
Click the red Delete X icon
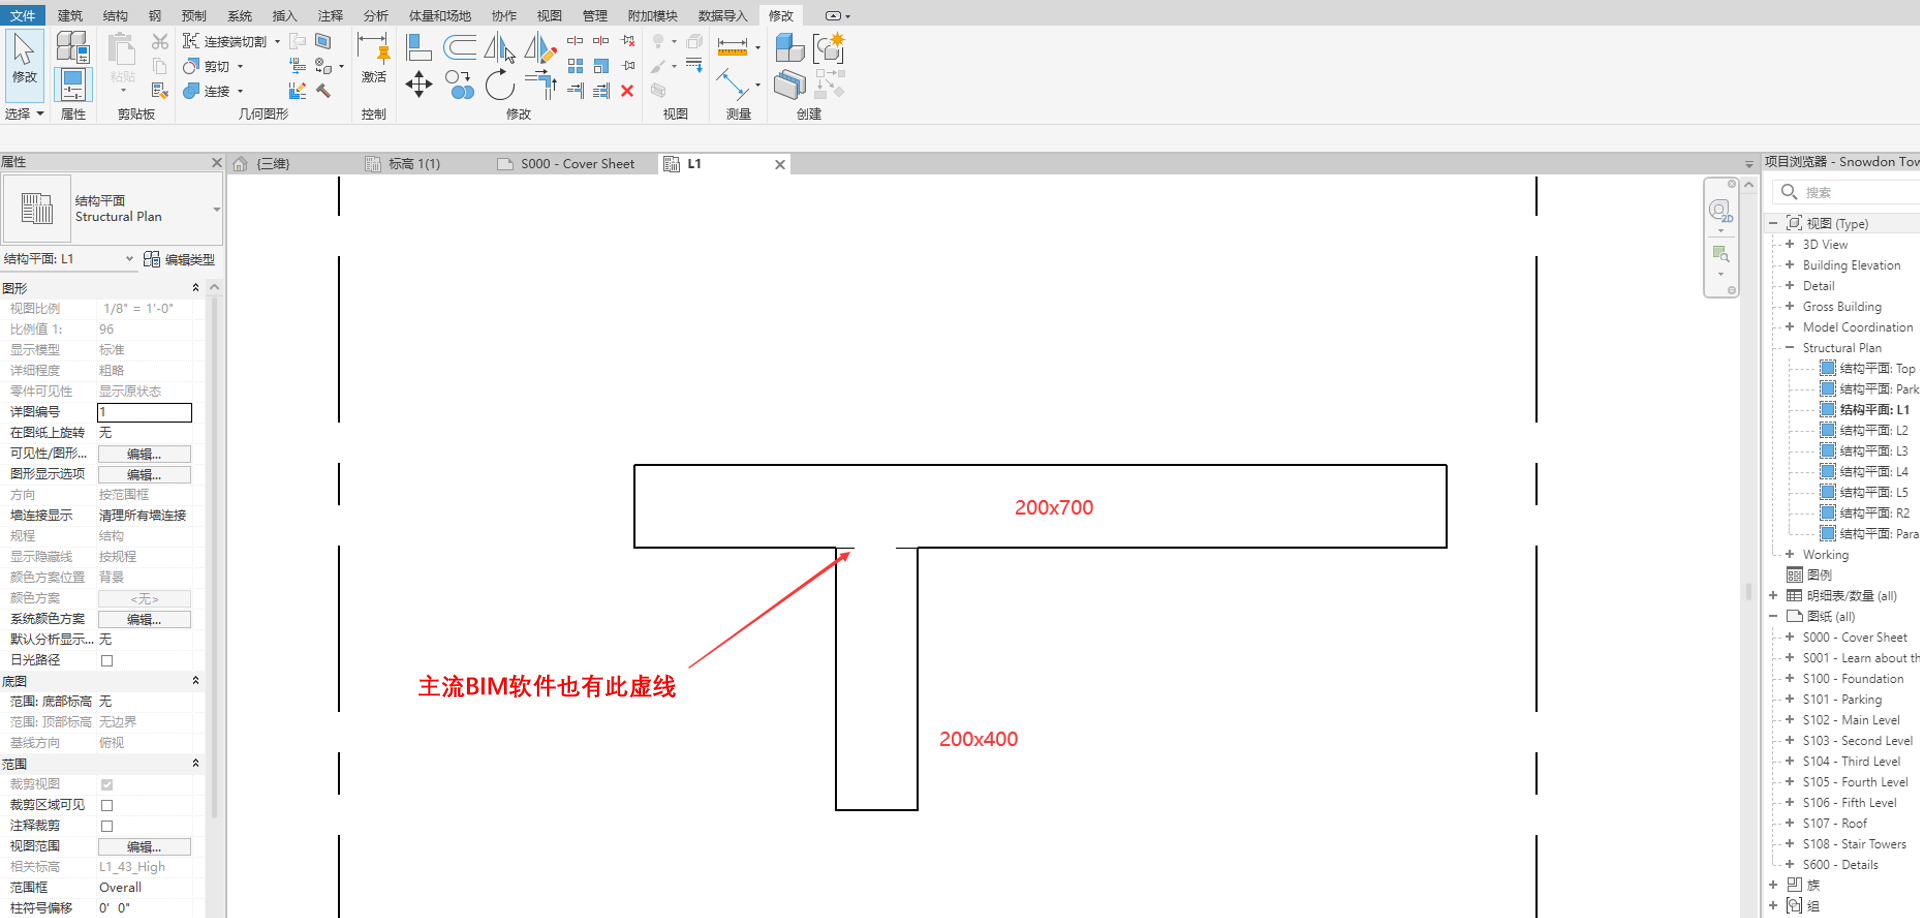pyautogui.click(x=627, y=91)
